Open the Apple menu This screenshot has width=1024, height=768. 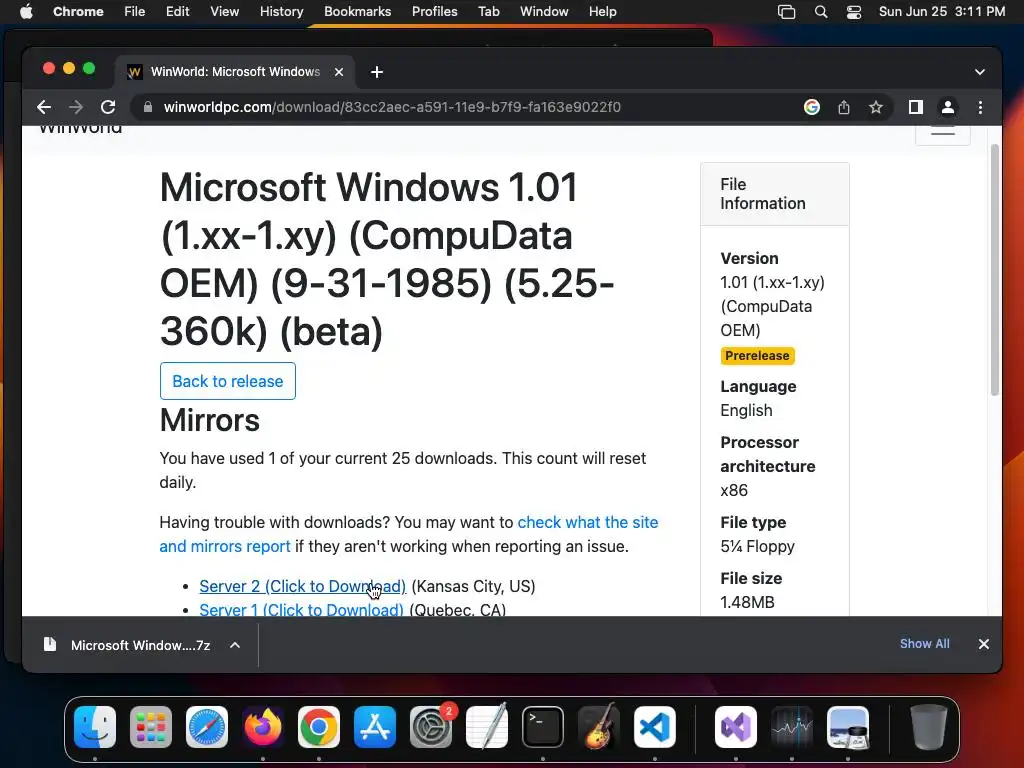tap(26, 12)
